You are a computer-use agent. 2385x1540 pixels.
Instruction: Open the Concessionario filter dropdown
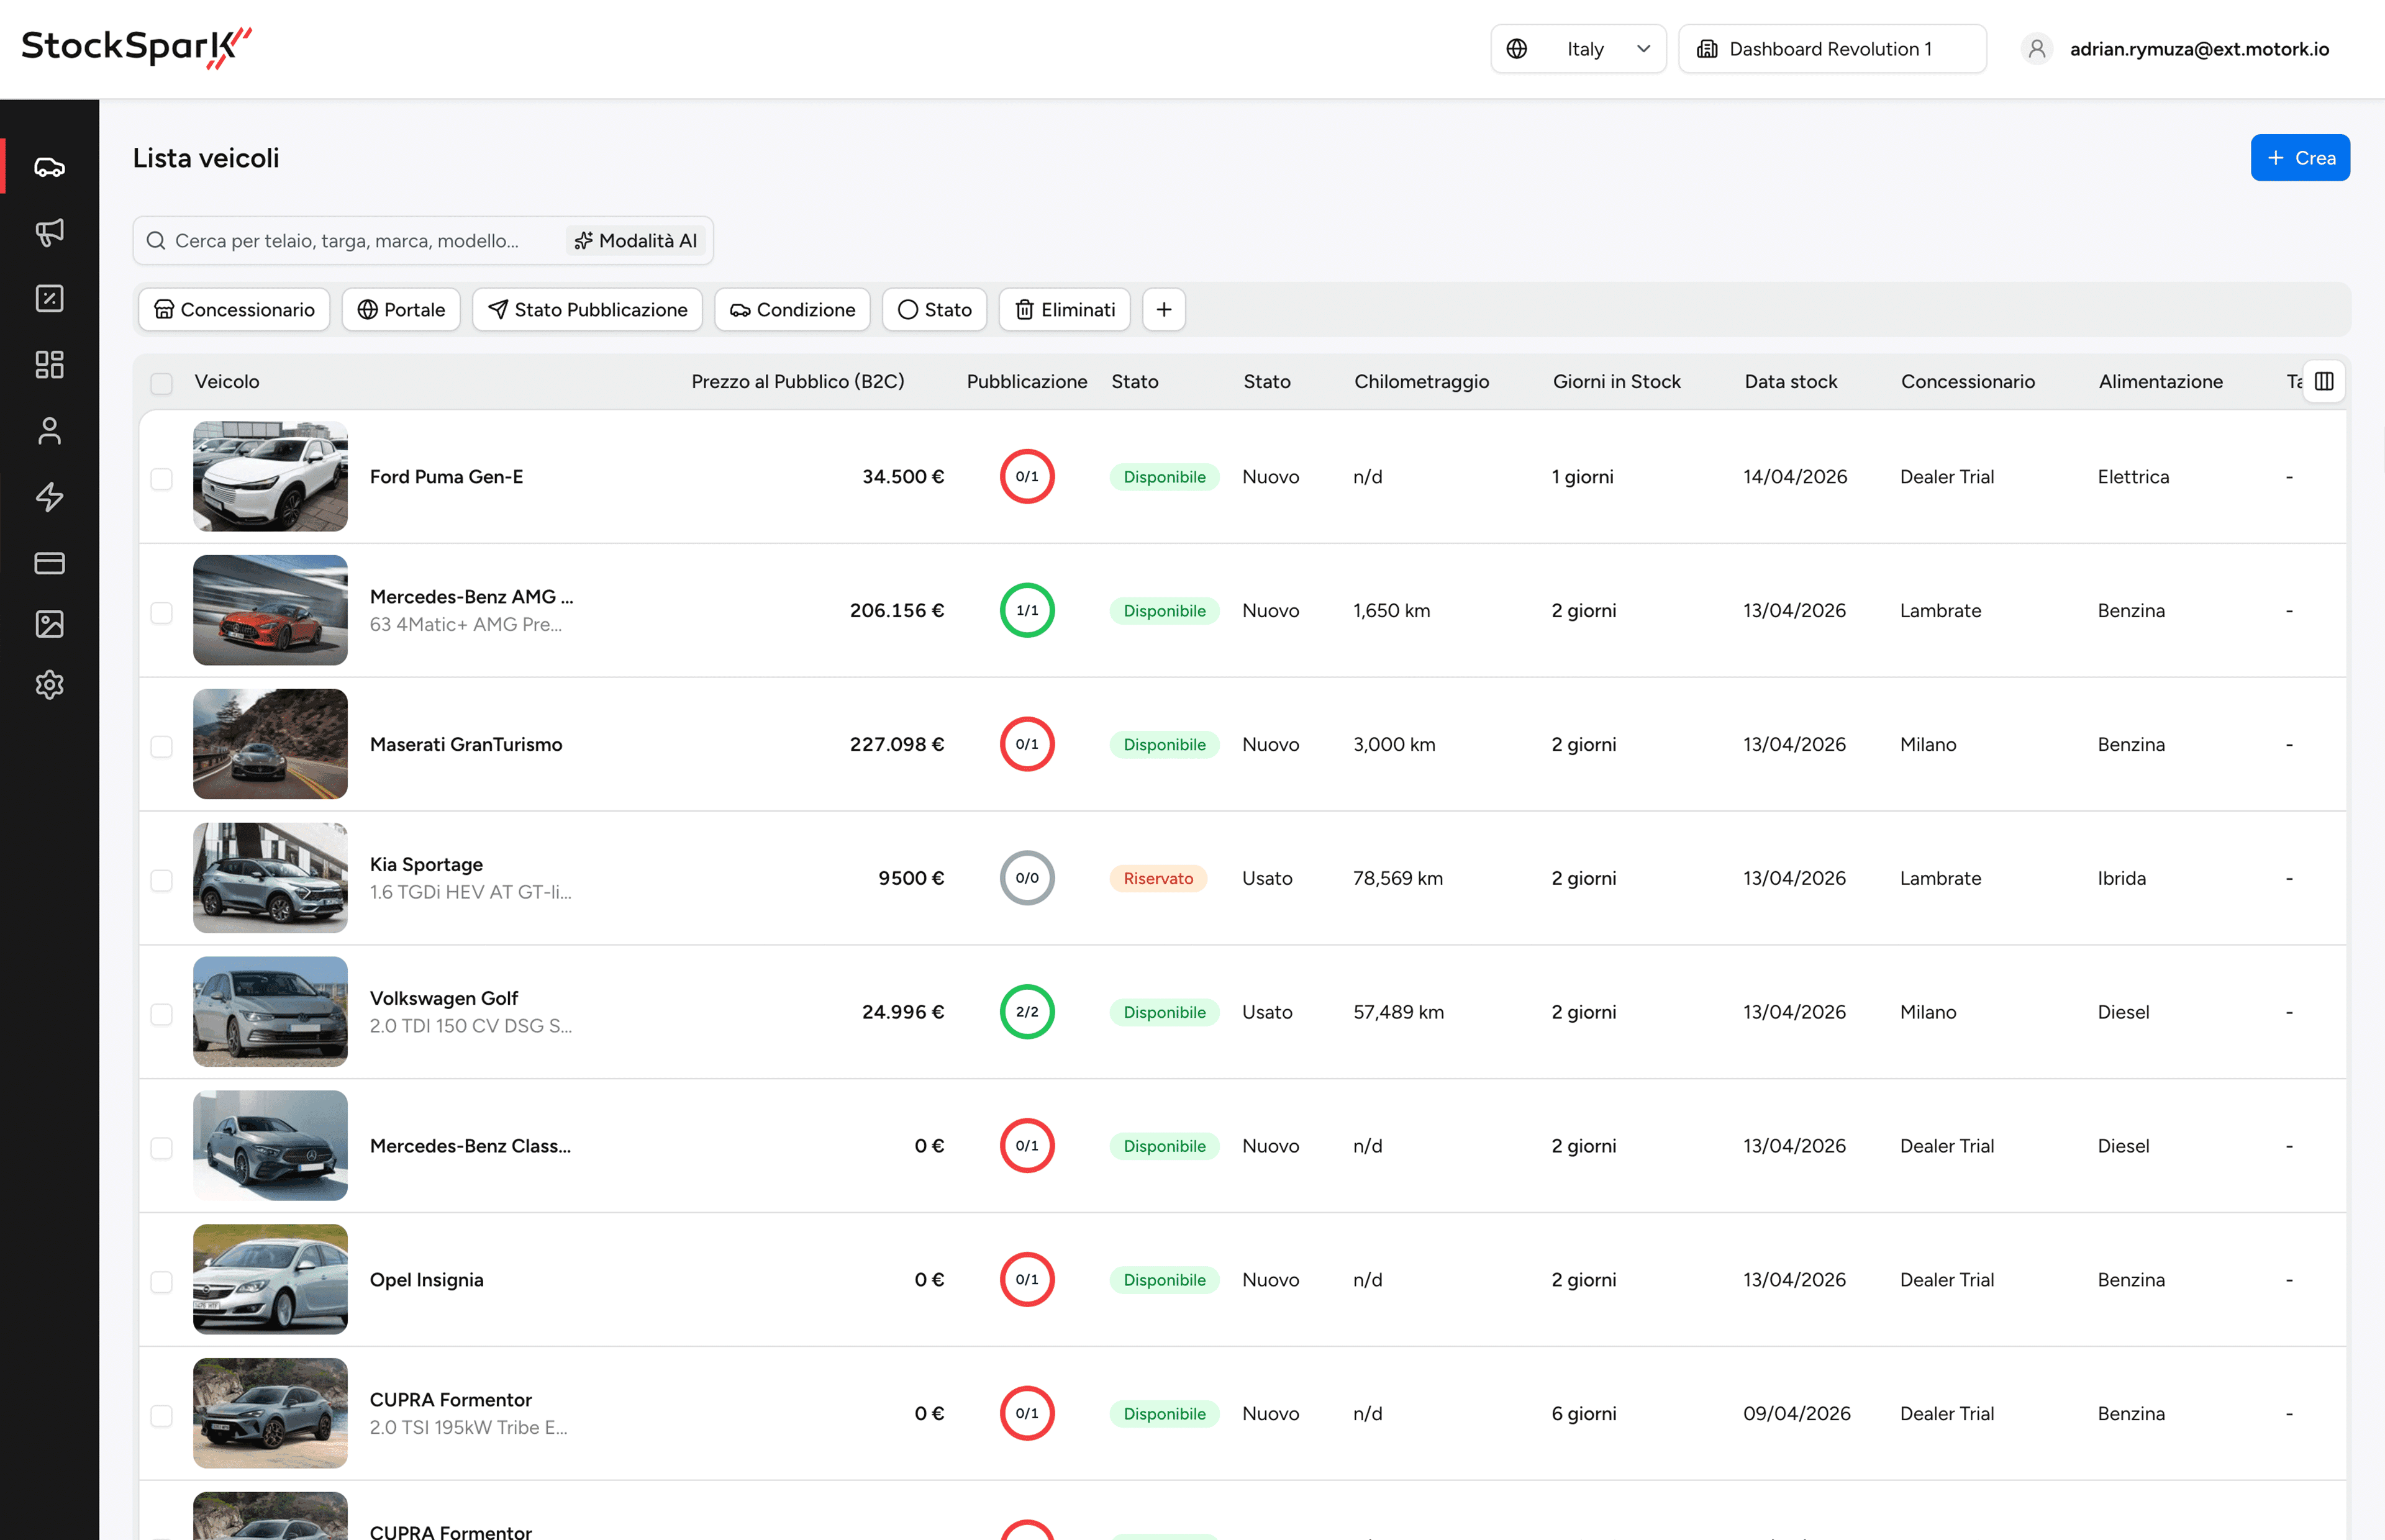[234, 310]
